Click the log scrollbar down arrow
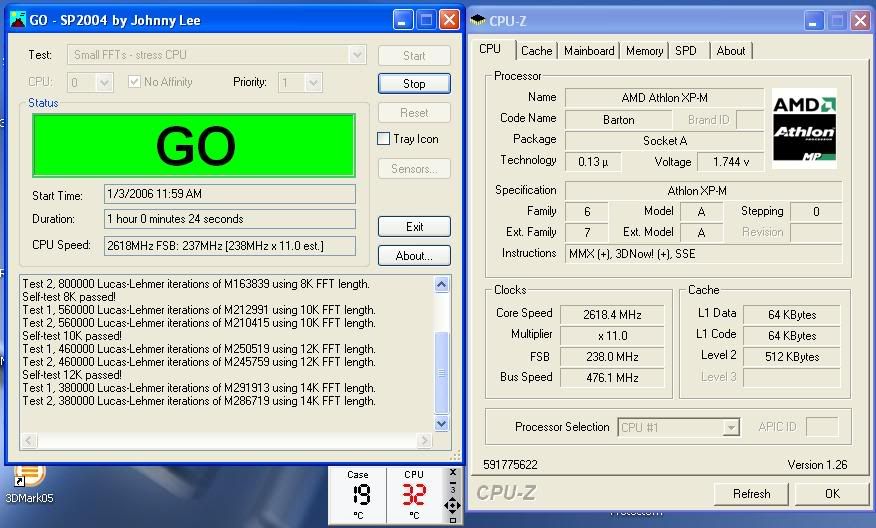Viewport: 876px width, 528px height. click(441, 424)
